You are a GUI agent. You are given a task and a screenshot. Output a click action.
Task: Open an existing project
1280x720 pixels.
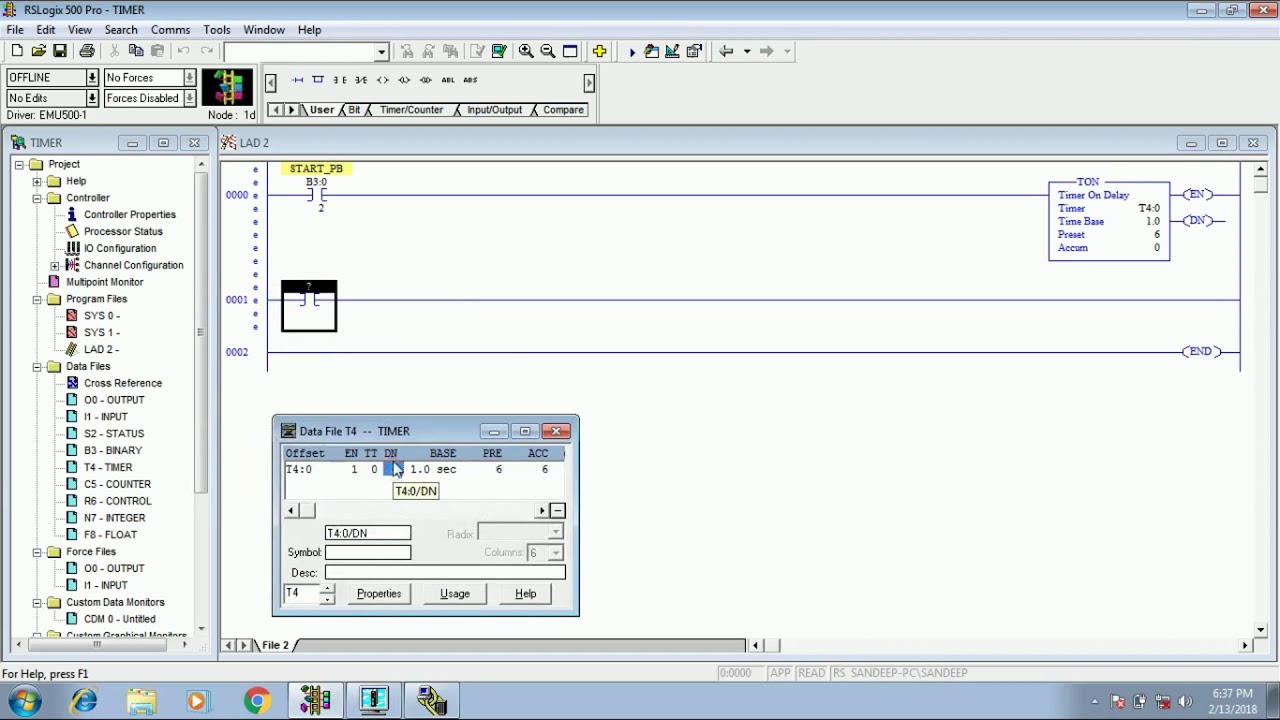click(x=38, y=51)
